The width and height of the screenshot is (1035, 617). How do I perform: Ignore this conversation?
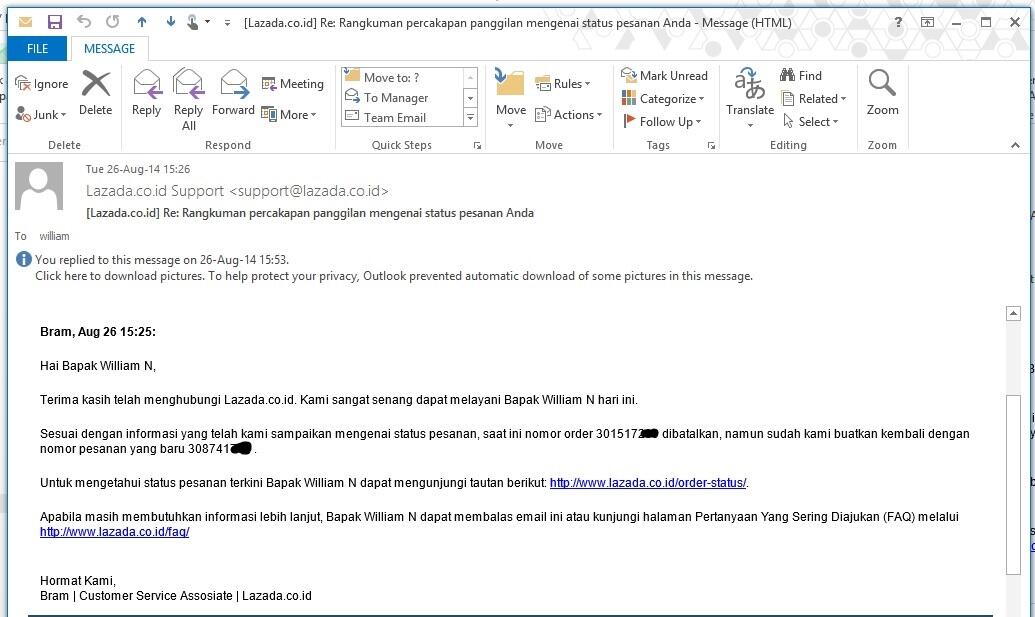click(x=42, y=84)
